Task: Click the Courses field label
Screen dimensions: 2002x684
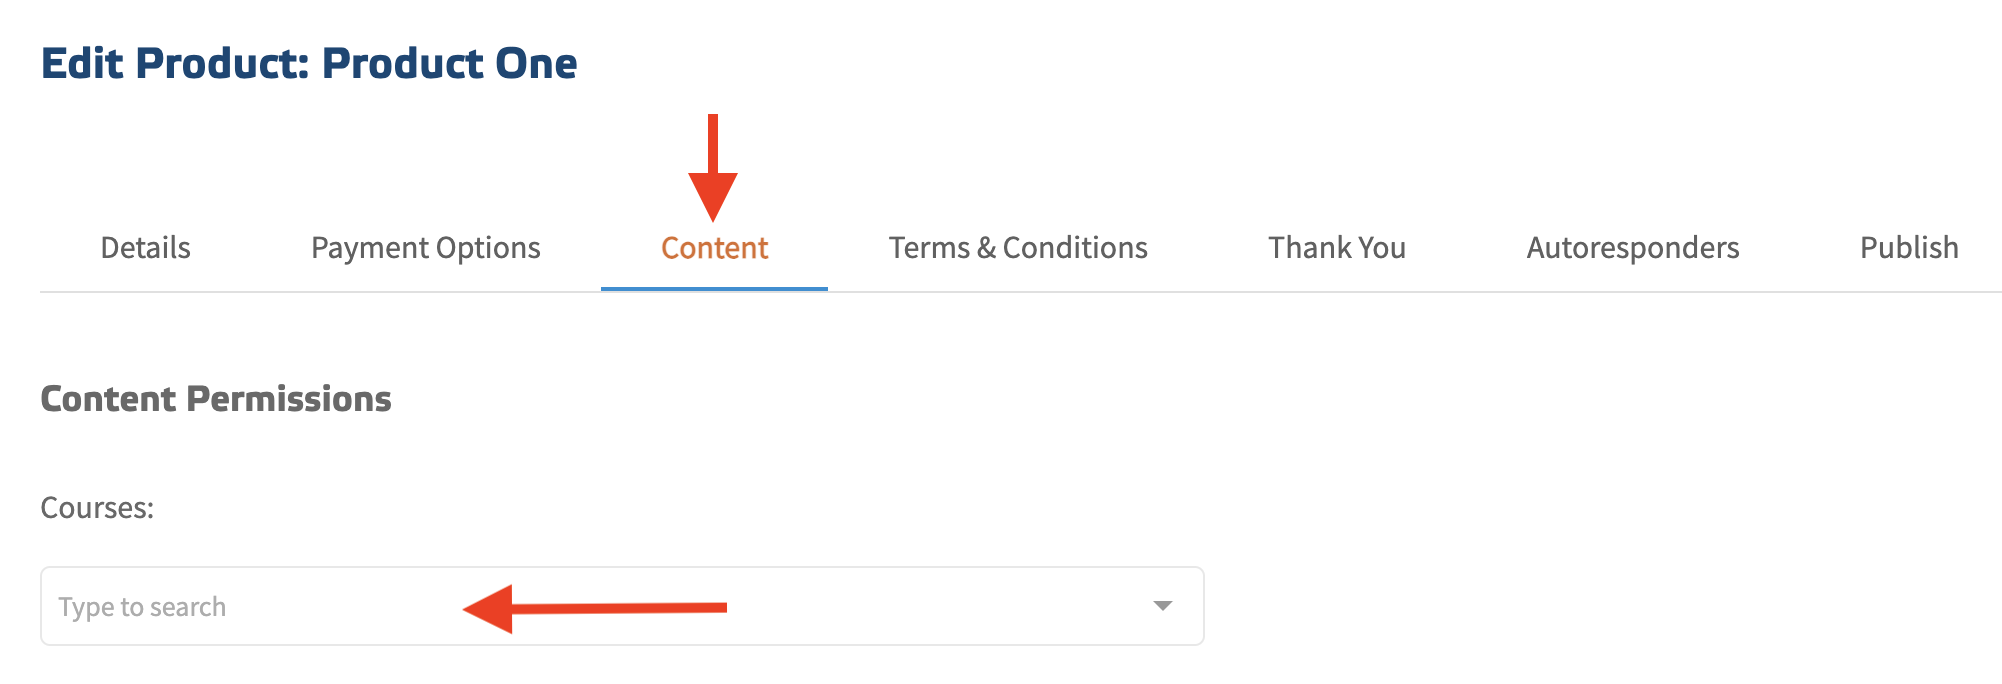Action: (97, 508)
